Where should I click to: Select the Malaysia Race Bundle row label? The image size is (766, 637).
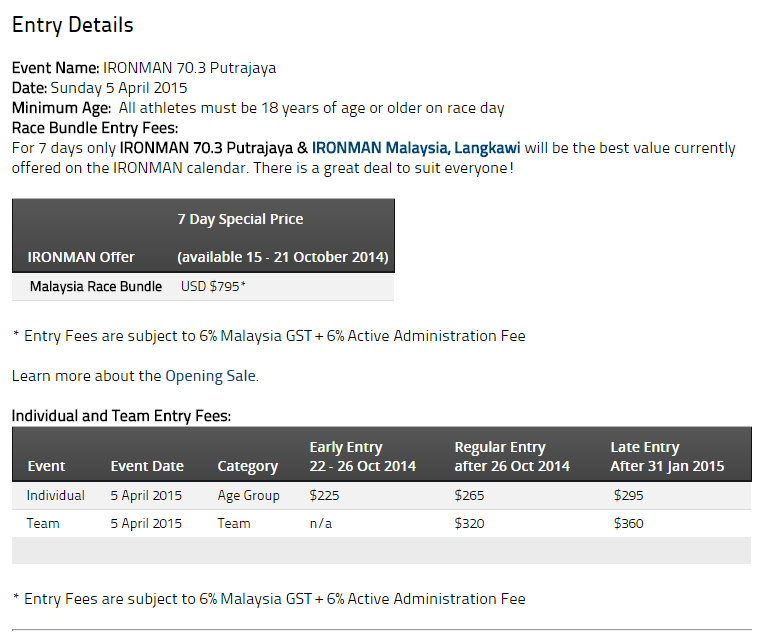(x=96, y=286)
